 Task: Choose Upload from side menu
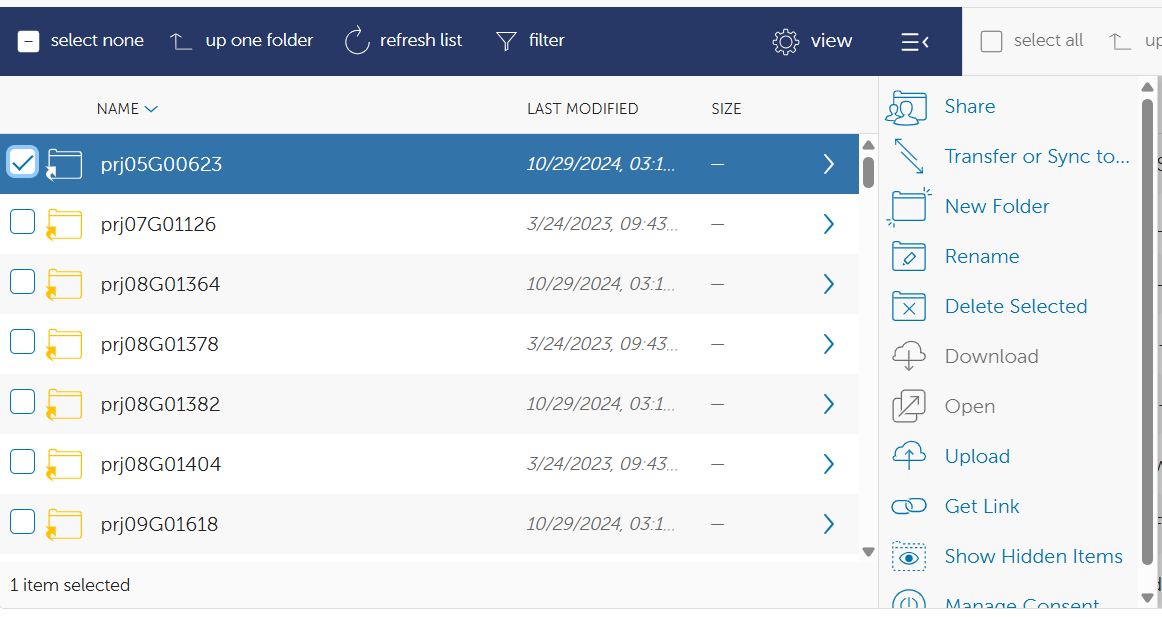click(x=977, y=456)
